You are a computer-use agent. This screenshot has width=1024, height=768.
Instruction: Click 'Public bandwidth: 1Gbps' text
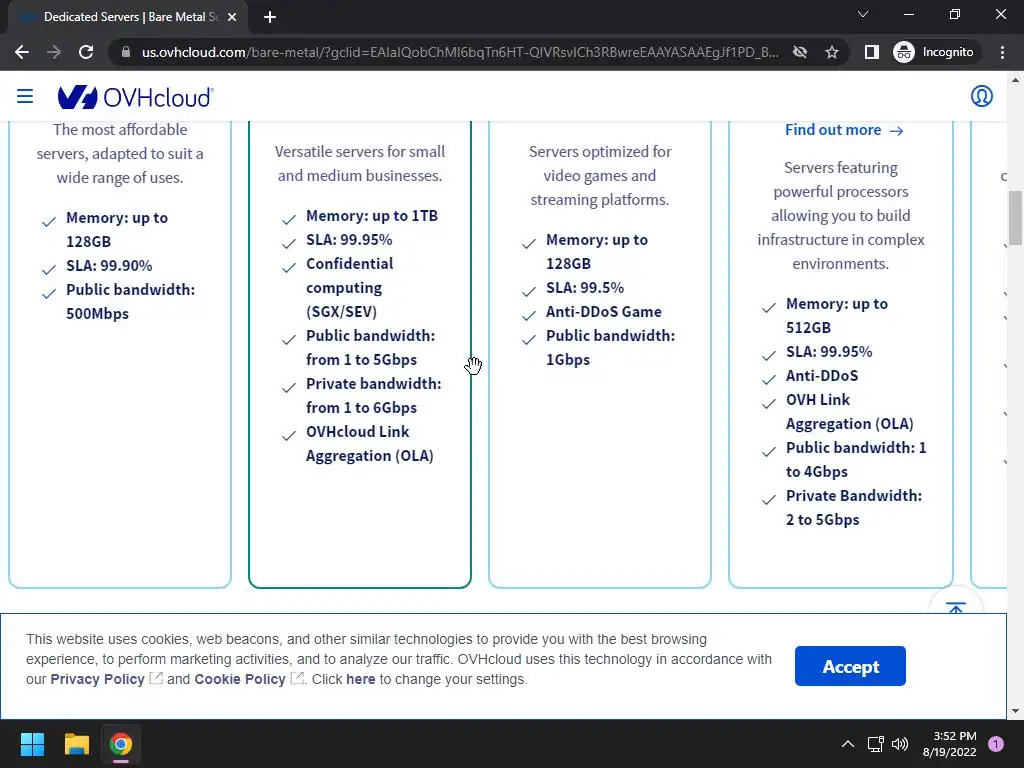point(610,347)
